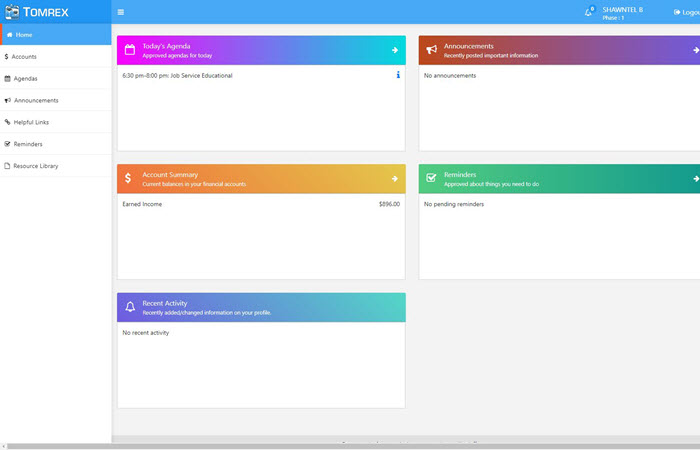The height and width of the screenshot is (450, 700).
Task: Click the Recent Activity card title
Action: point(165,303)
